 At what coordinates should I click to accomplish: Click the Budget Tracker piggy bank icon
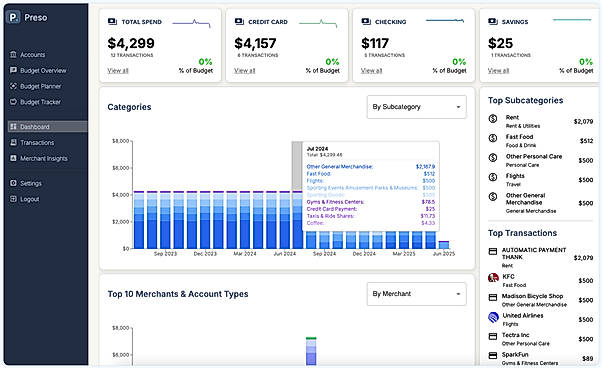(x=13, y=102)
